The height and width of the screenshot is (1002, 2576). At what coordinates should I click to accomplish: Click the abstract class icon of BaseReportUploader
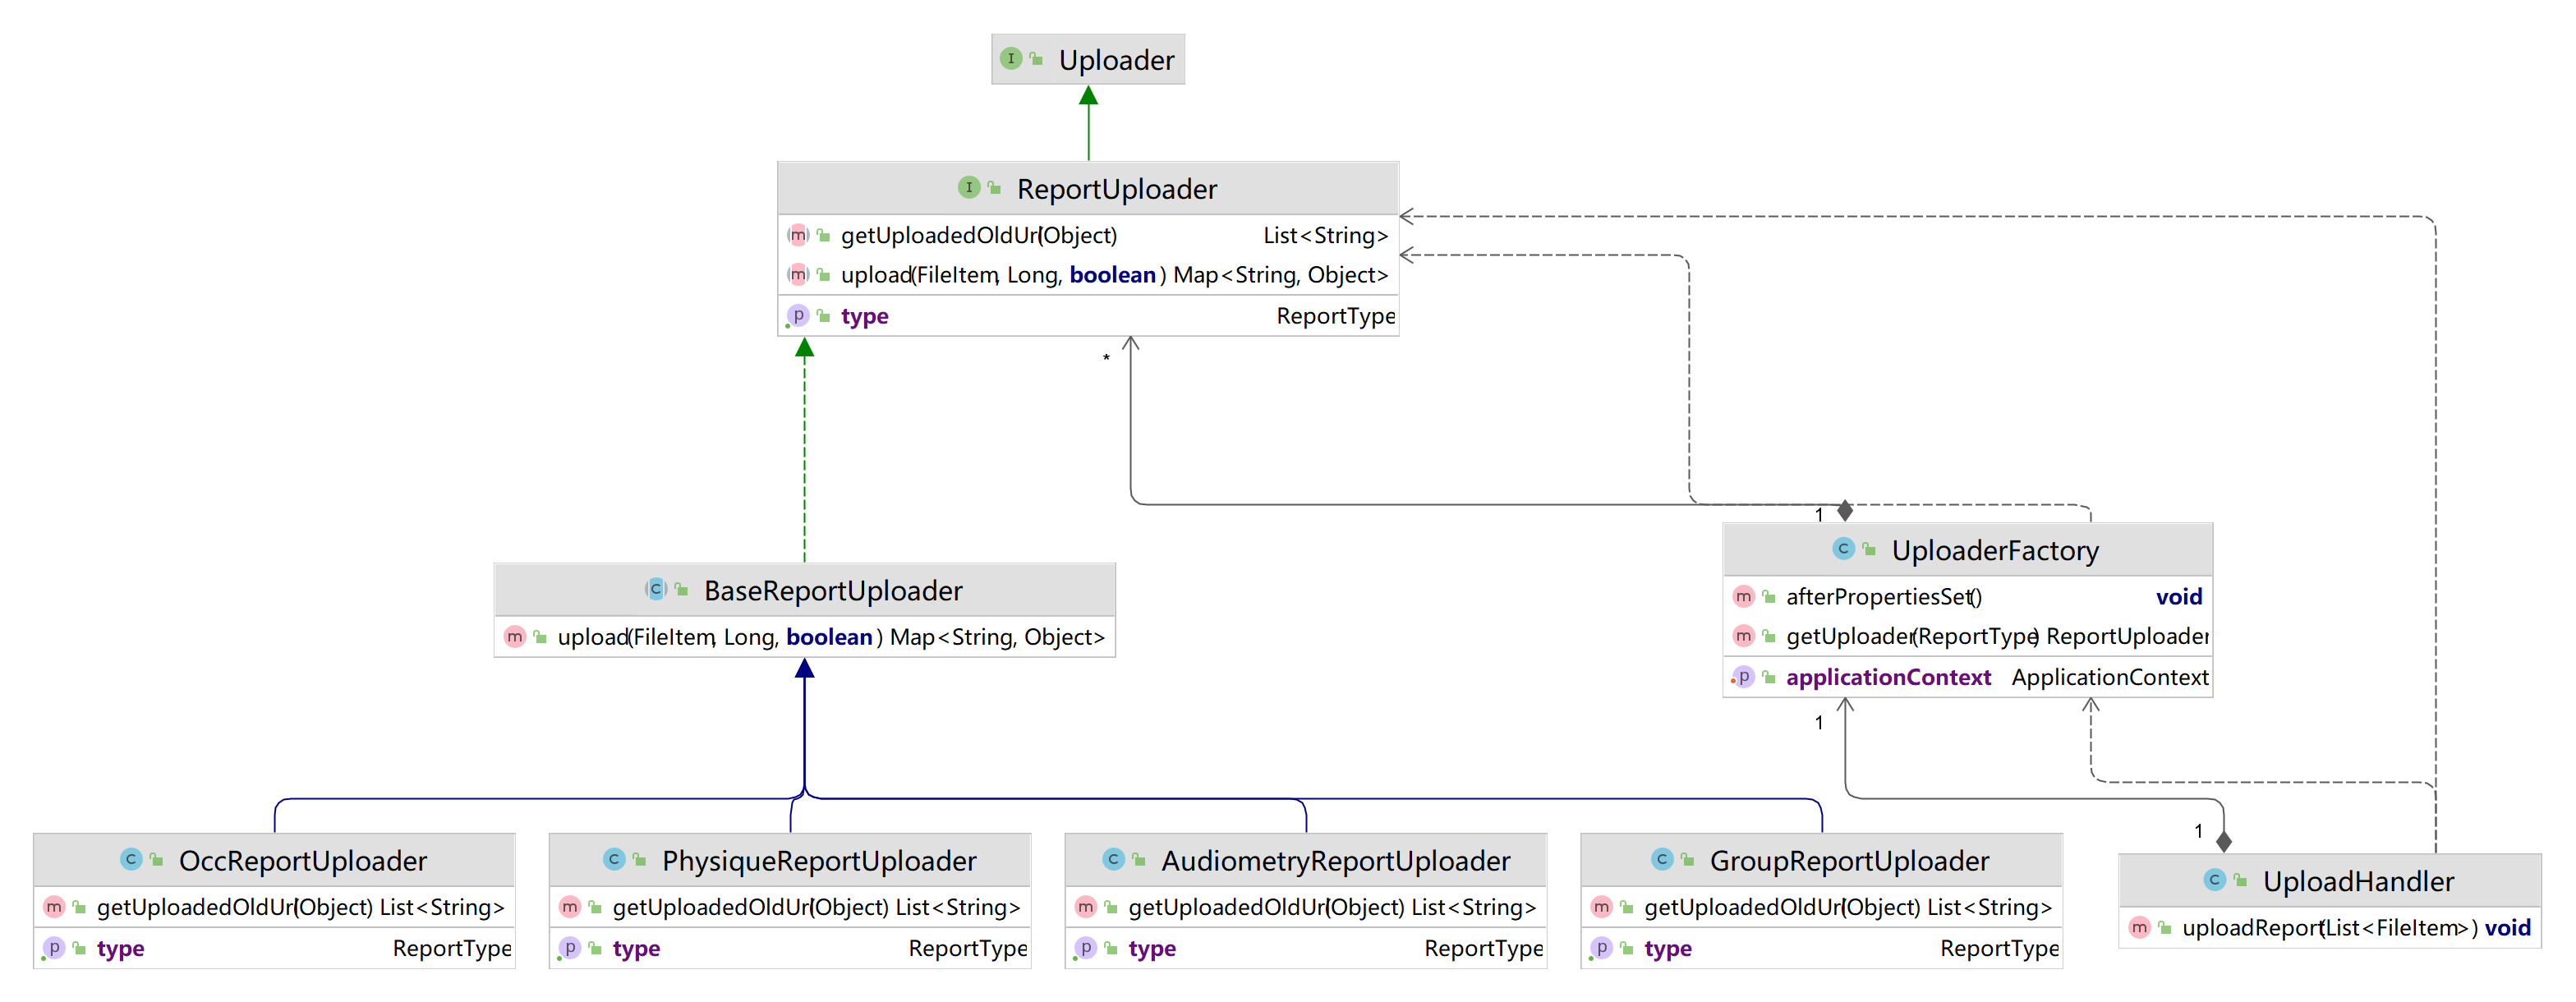(x=655, y=589)
